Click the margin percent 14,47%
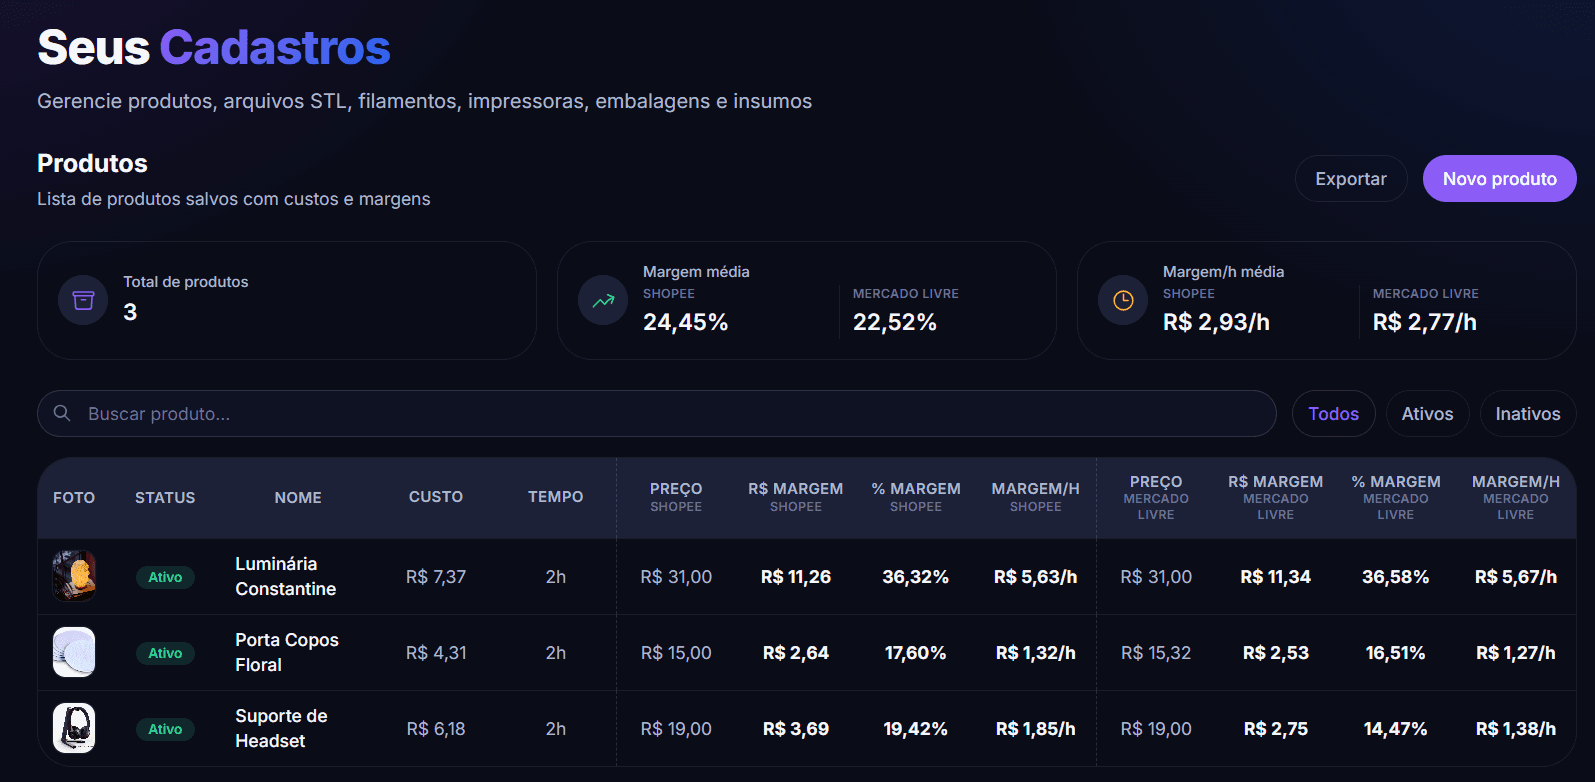The image size is (1595, 782). pos(1396,729)
